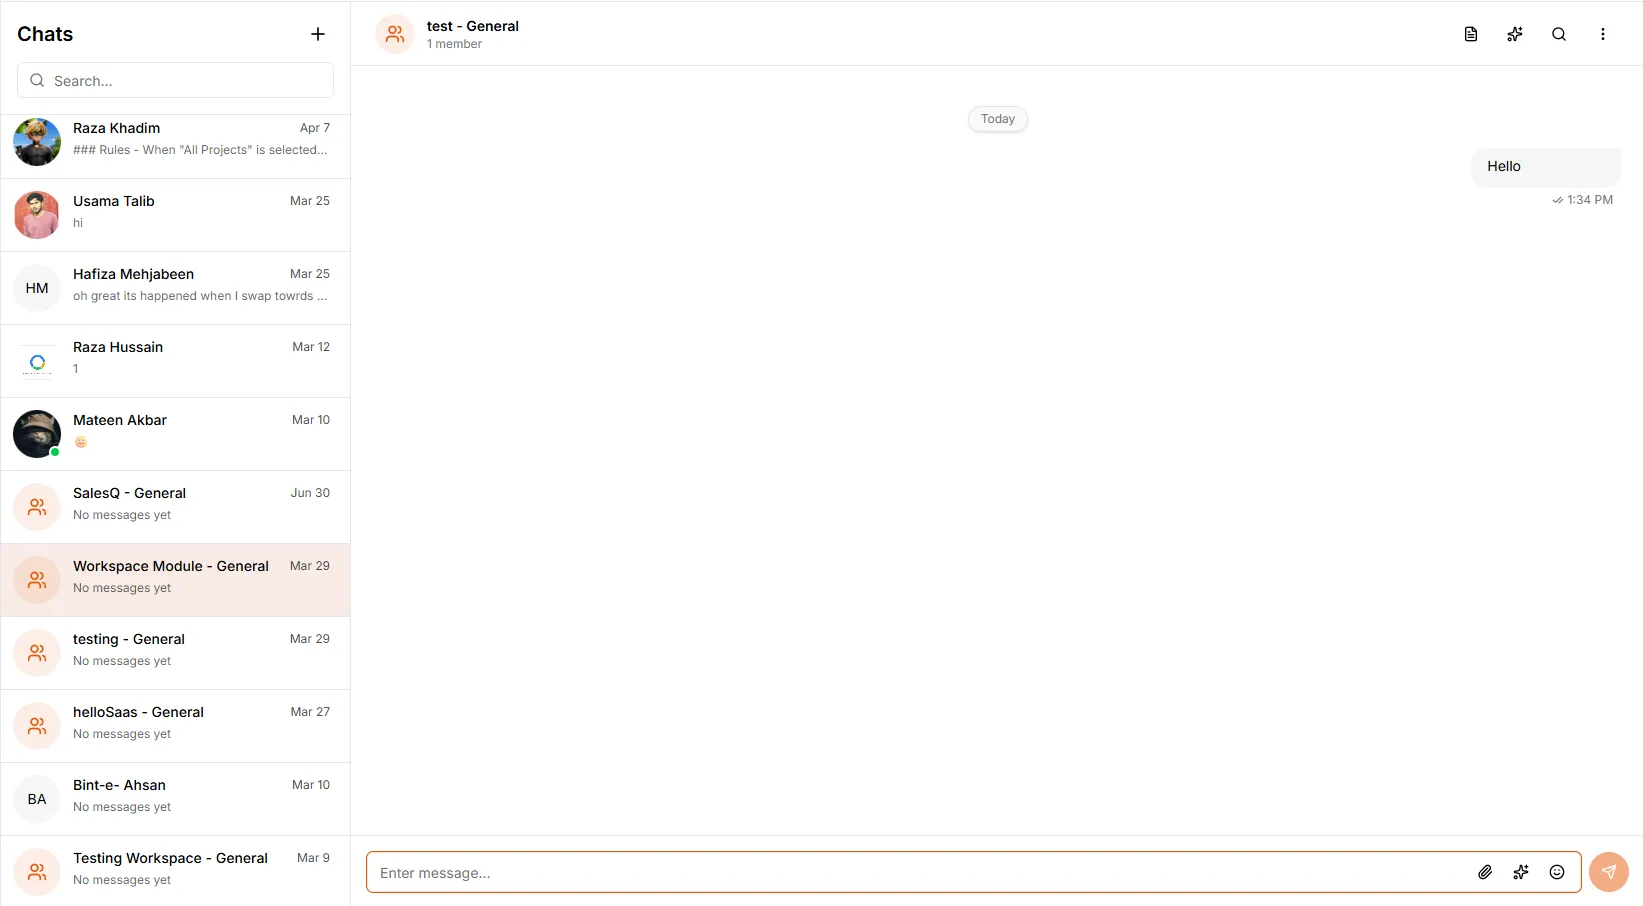Click helloSaas - General group icon
This screenshot has height=906, width=1643.
[x=37, y=726]
